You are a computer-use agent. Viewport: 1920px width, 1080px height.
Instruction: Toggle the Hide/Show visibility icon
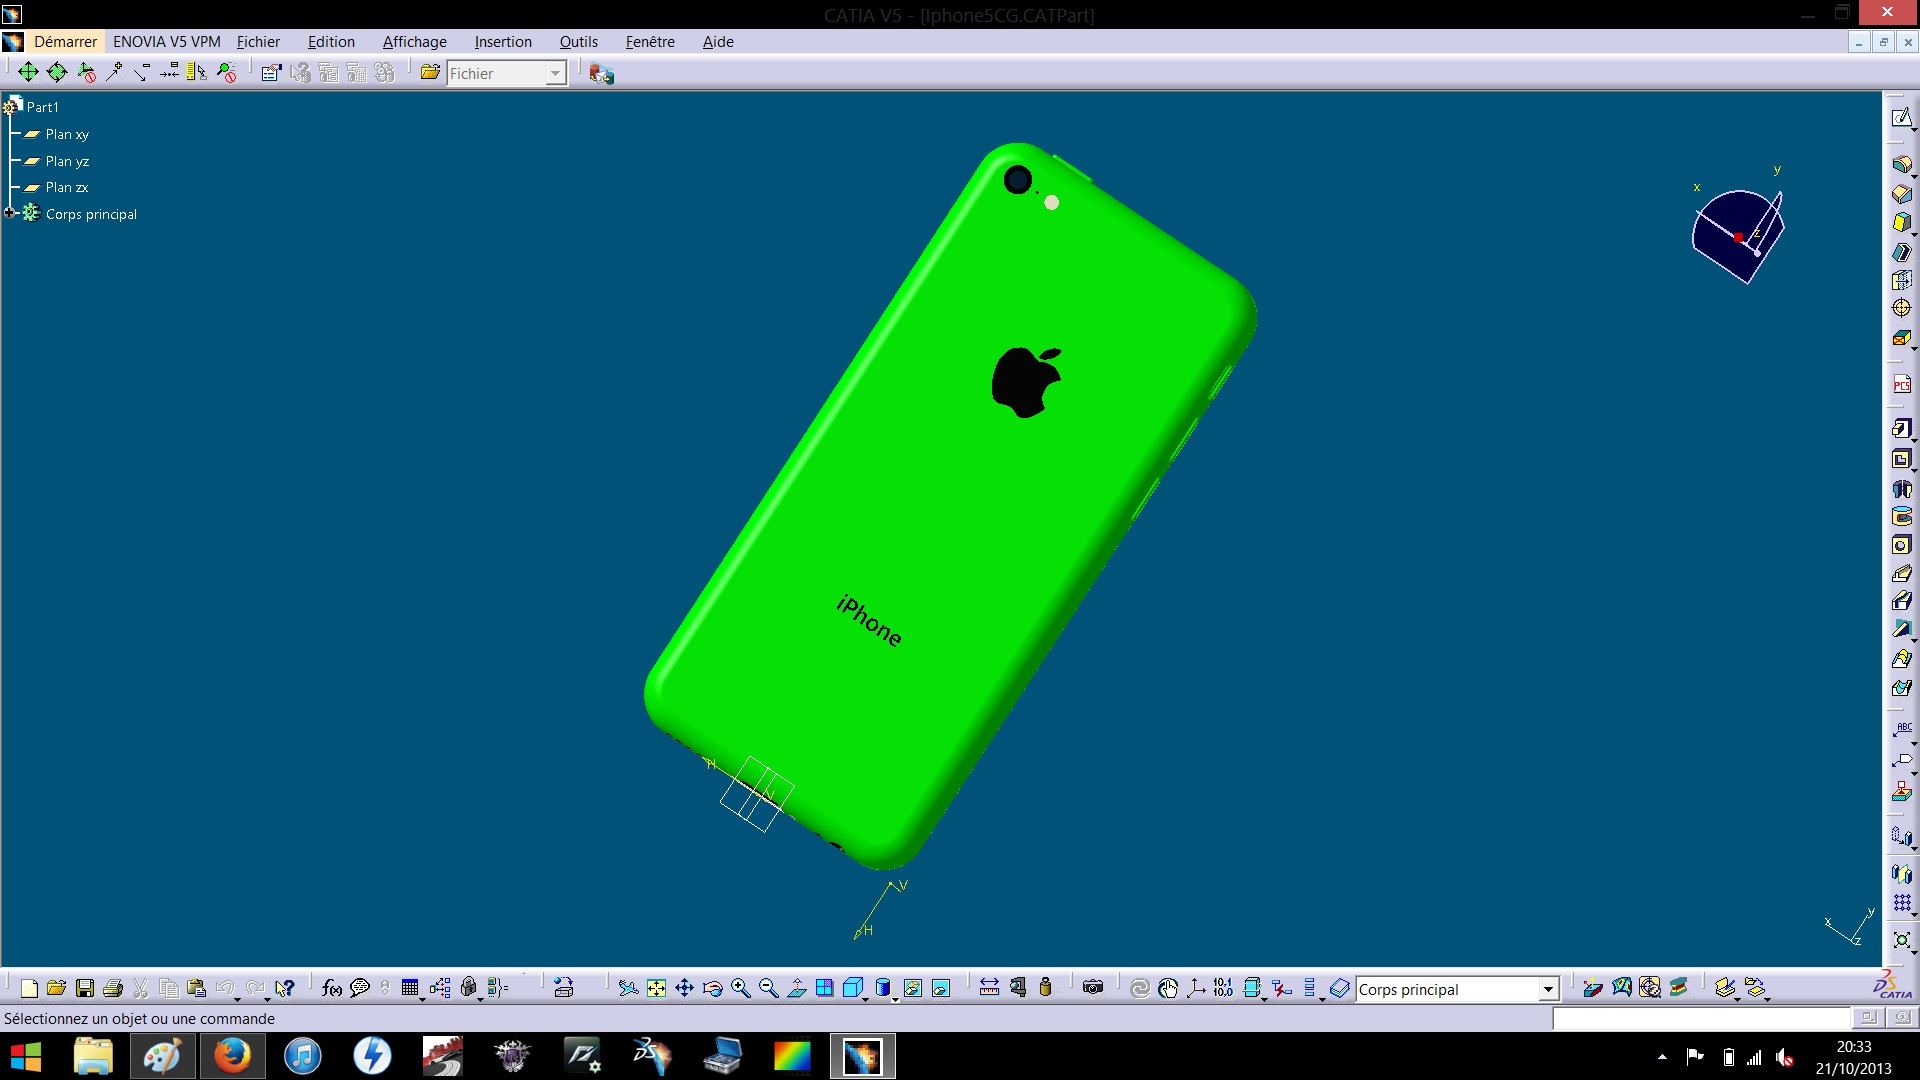pyautogui.click(x=912, y=989)
